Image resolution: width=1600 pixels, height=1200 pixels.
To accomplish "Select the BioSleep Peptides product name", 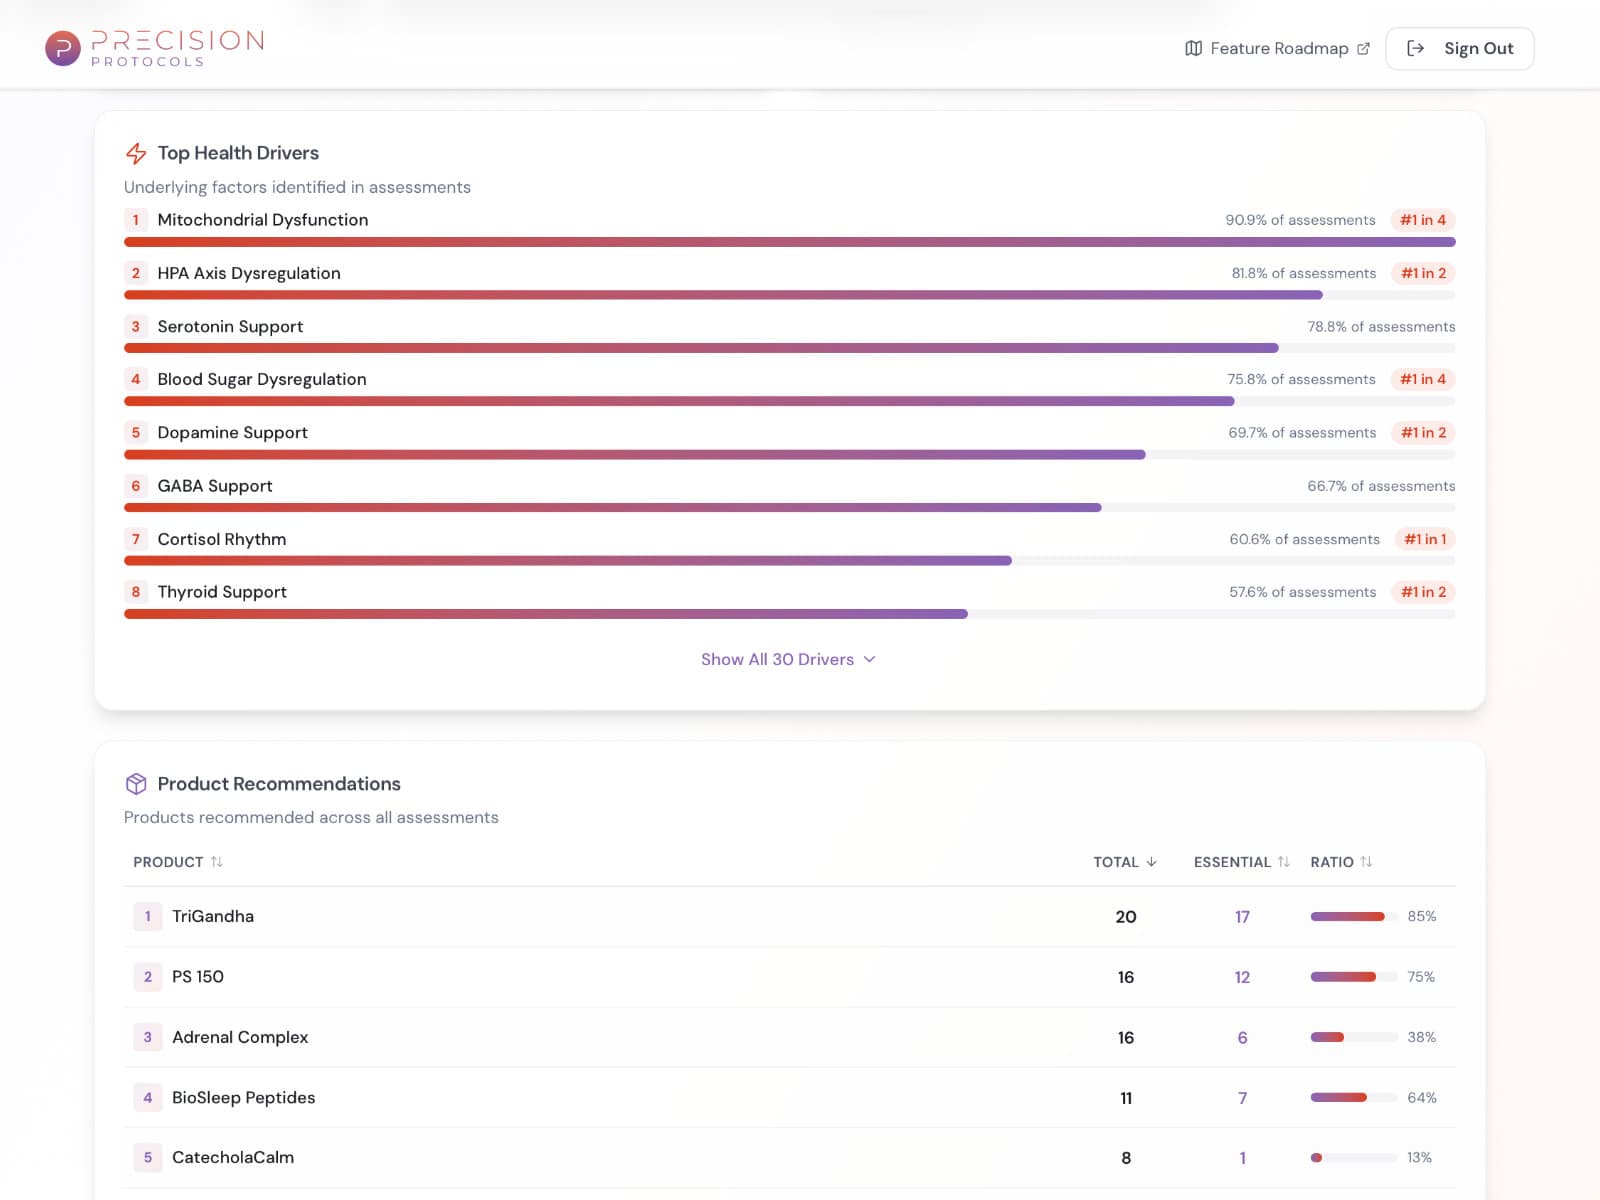I will (243, 1097).
